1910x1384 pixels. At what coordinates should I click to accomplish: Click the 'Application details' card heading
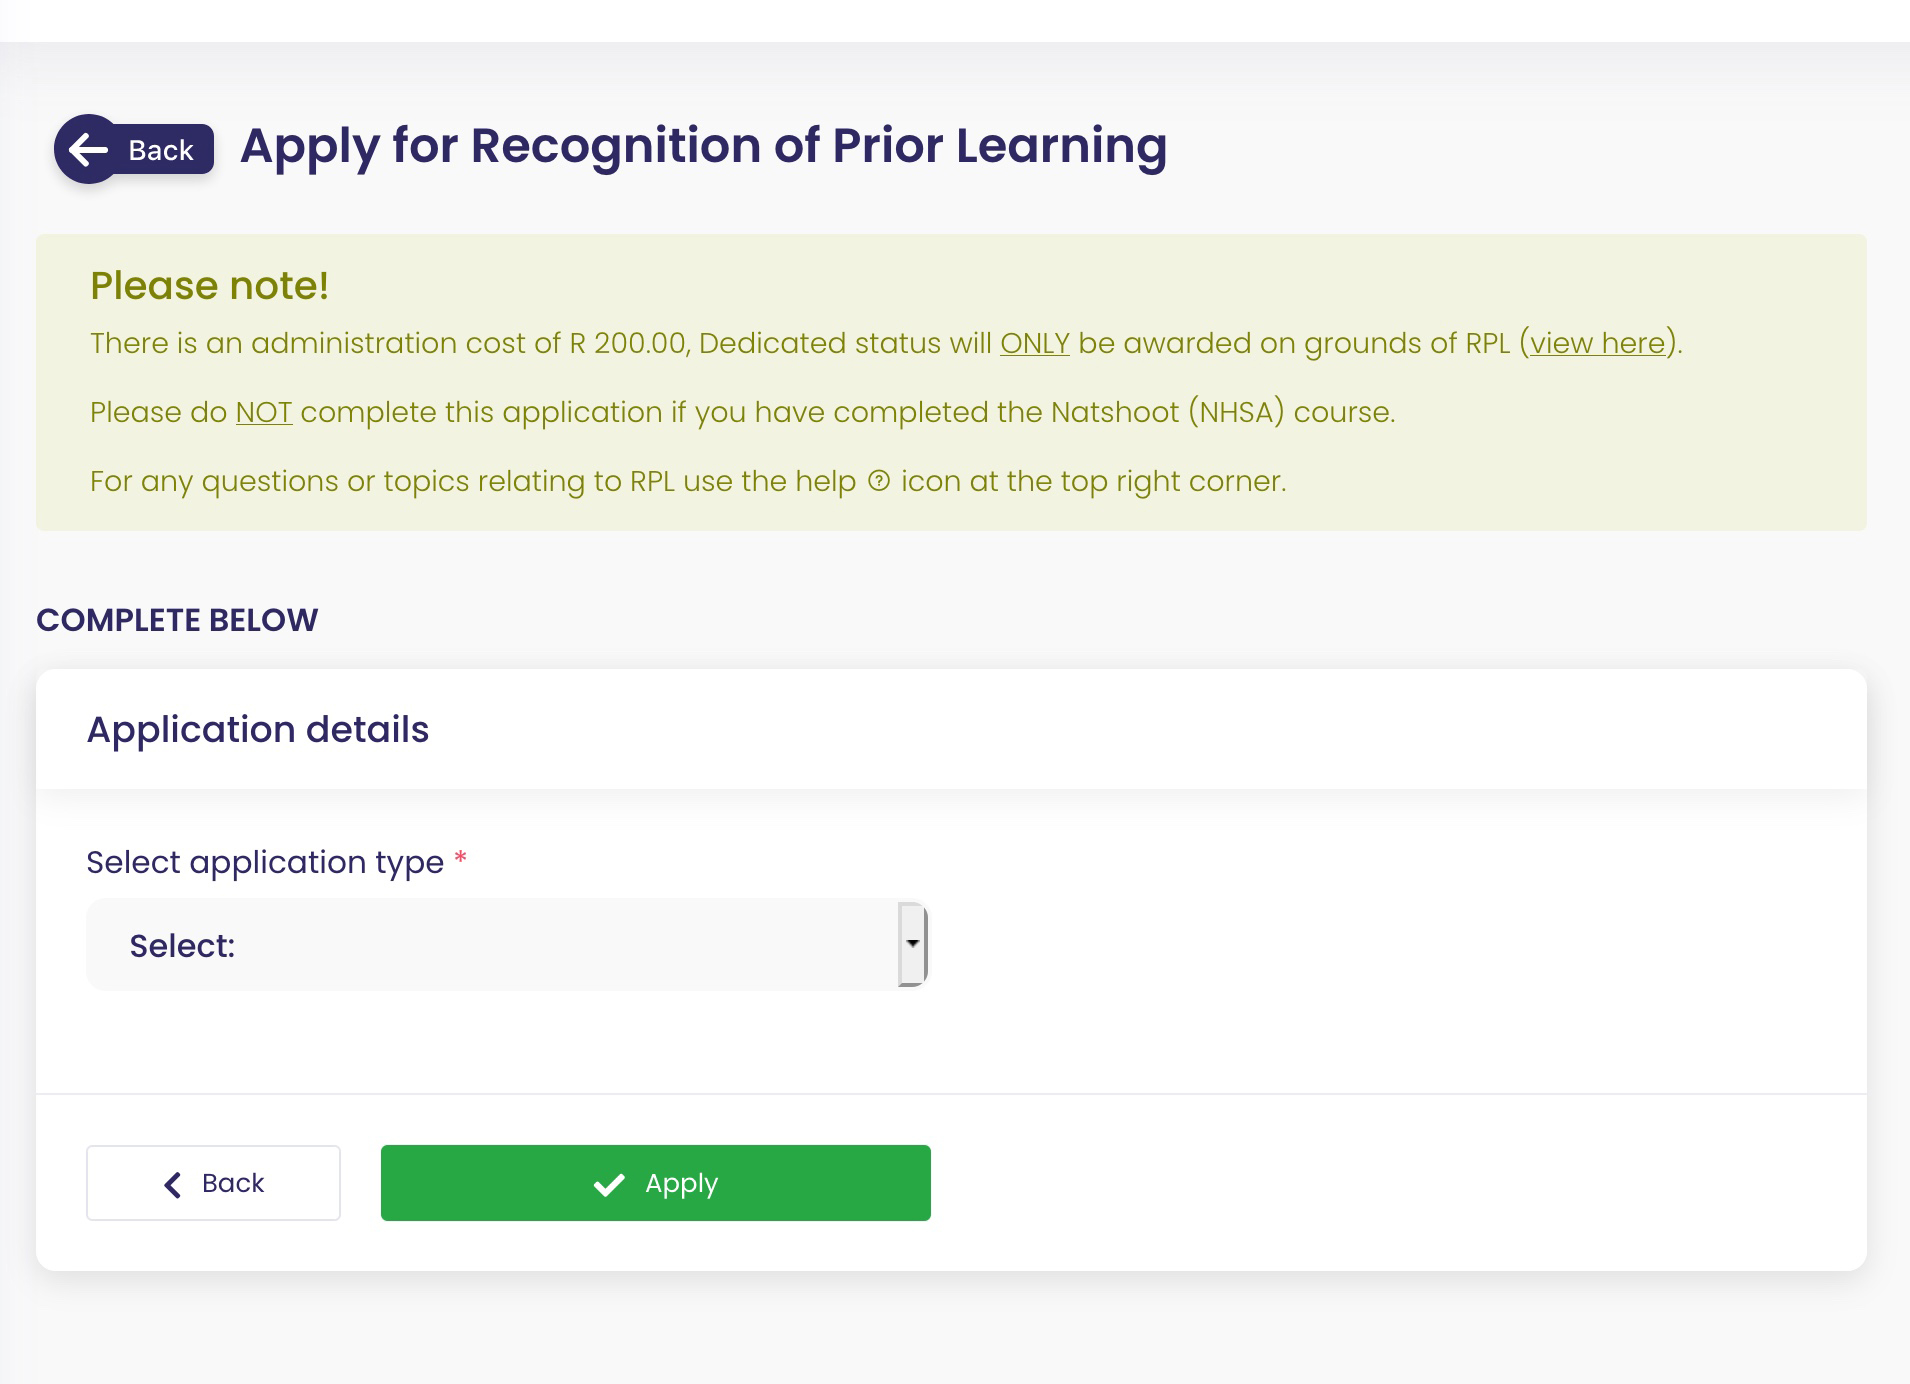(x=258, y=730)
